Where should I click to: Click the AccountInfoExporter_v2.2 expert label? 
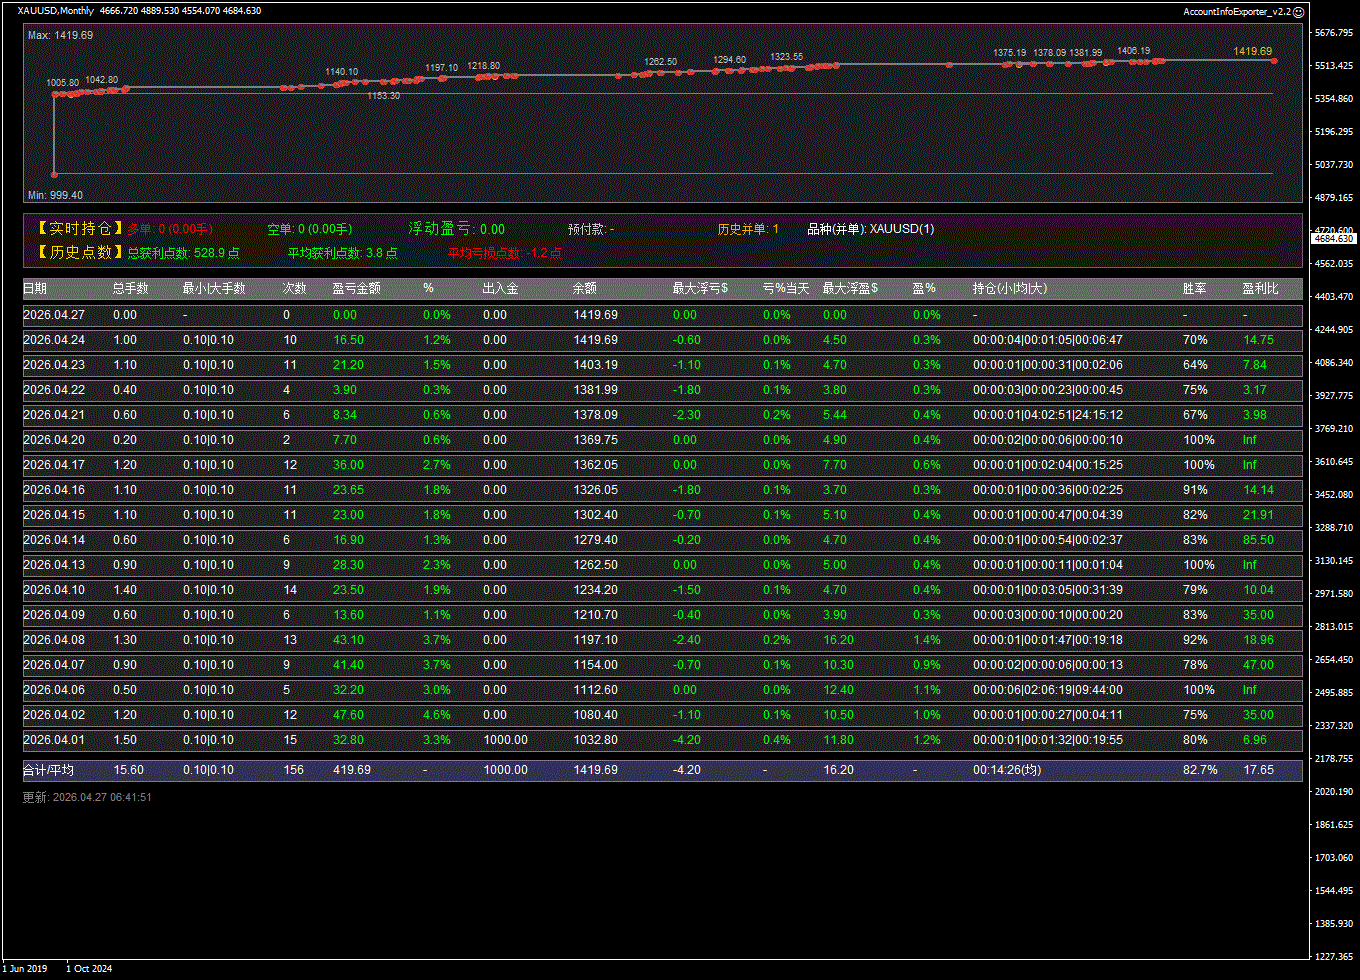coord(1237,12)
